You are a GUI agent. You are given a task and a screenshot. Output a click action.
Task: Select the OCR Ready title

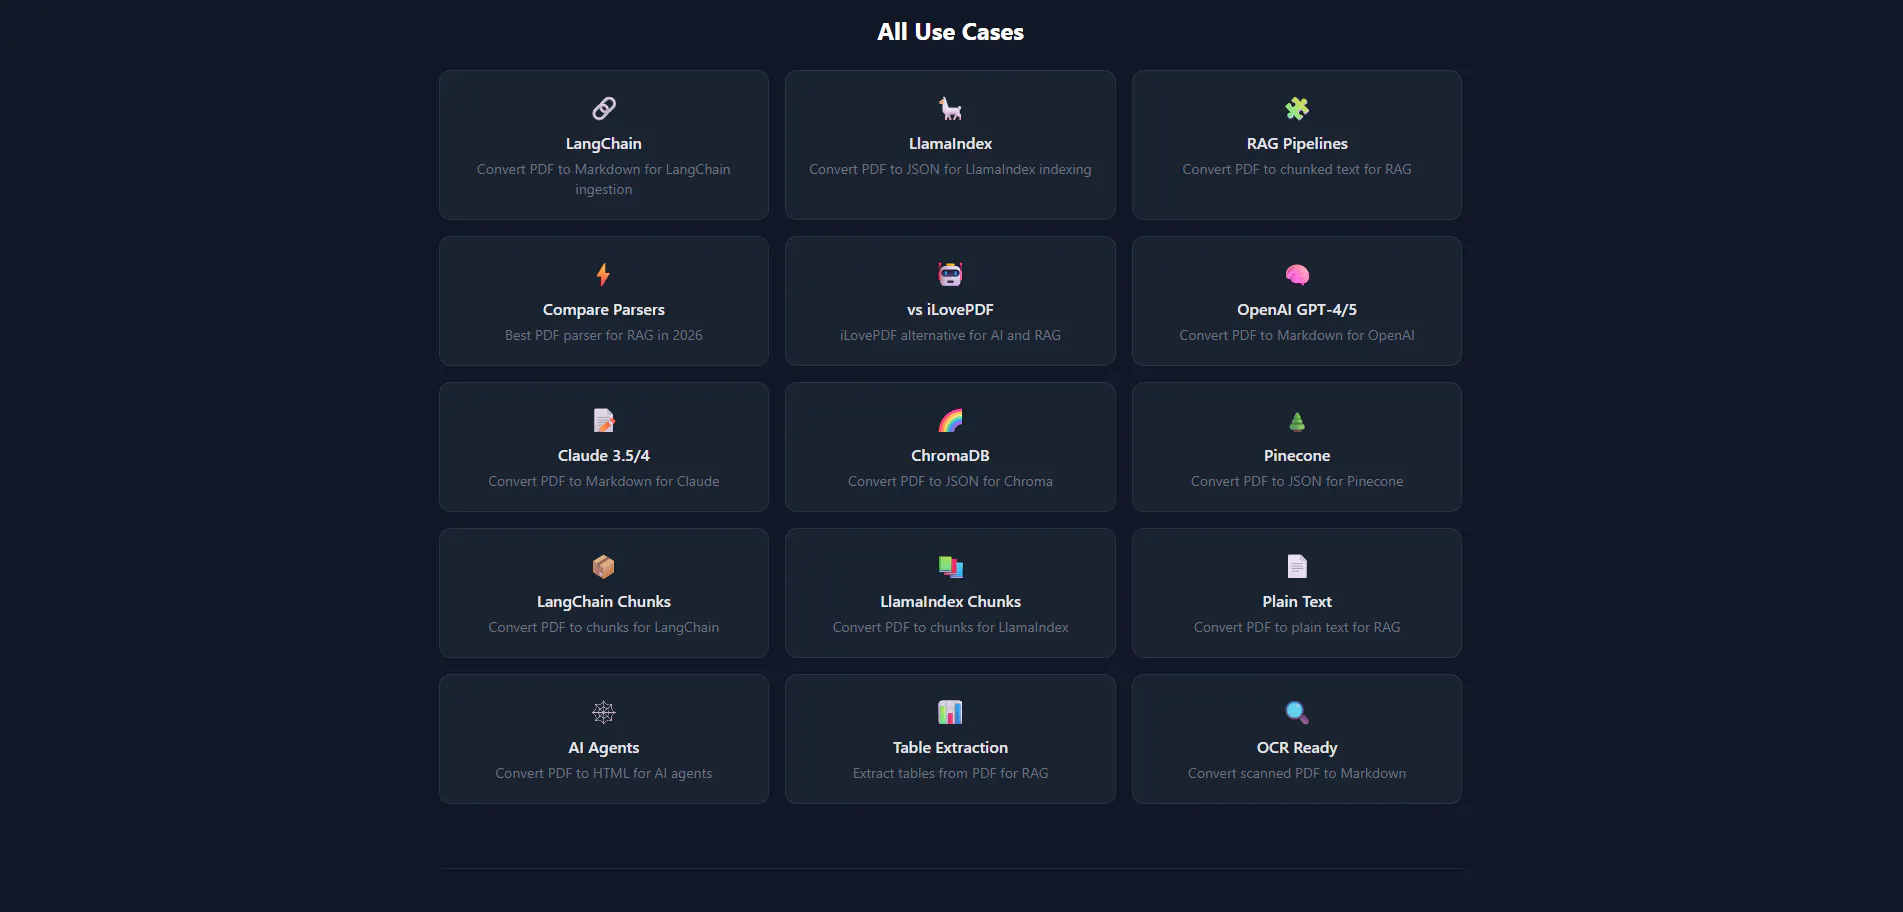[1297, 748]
